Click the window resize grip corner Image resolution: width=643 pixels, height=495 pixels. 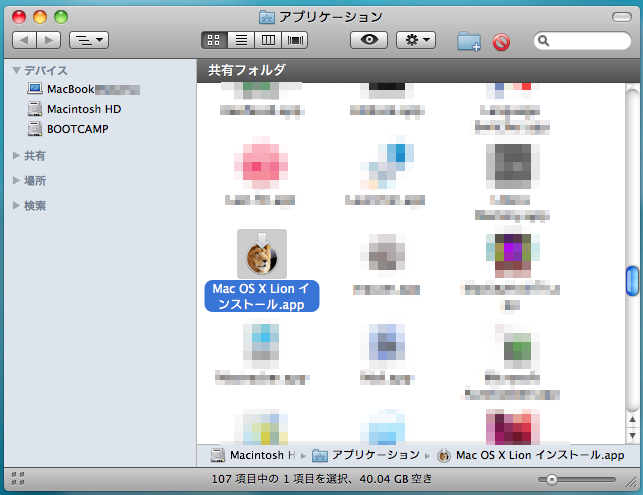(631, 483)
